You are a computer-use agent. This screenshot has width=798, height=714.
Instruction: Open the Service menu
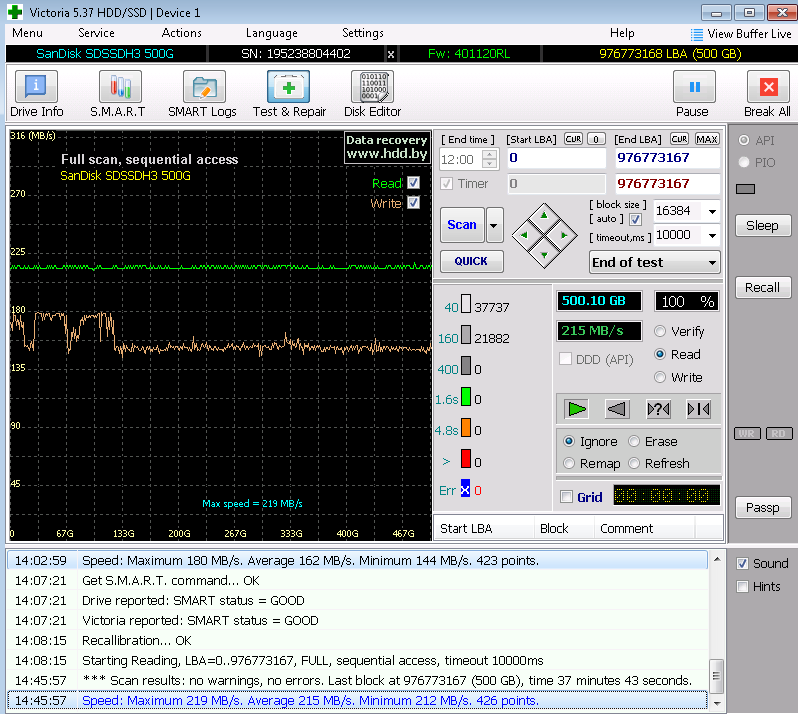click(96, 33)
